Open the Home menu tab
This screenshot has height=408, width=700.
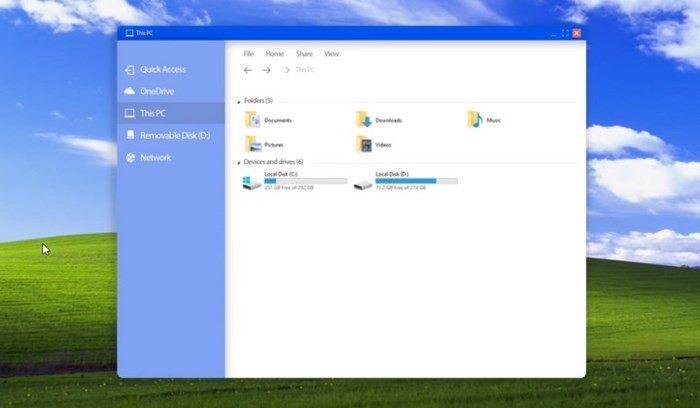[x=274, y=54]
